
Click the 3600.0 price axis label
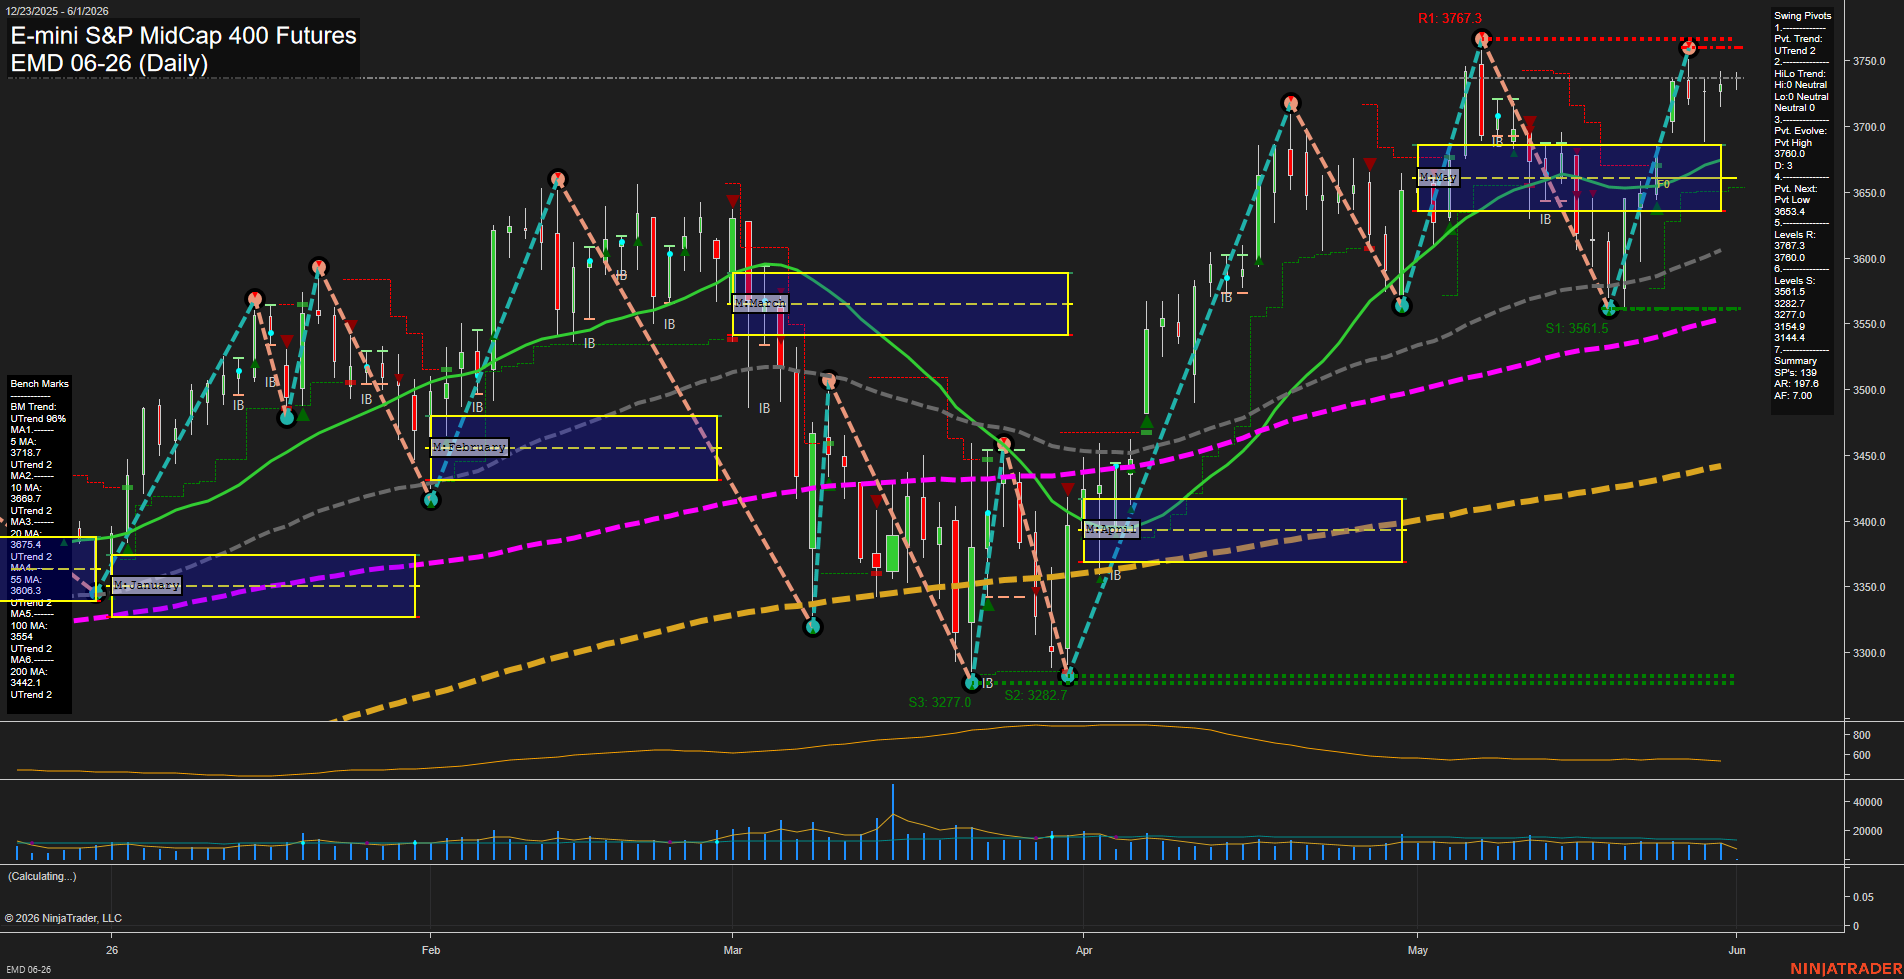1869,259
